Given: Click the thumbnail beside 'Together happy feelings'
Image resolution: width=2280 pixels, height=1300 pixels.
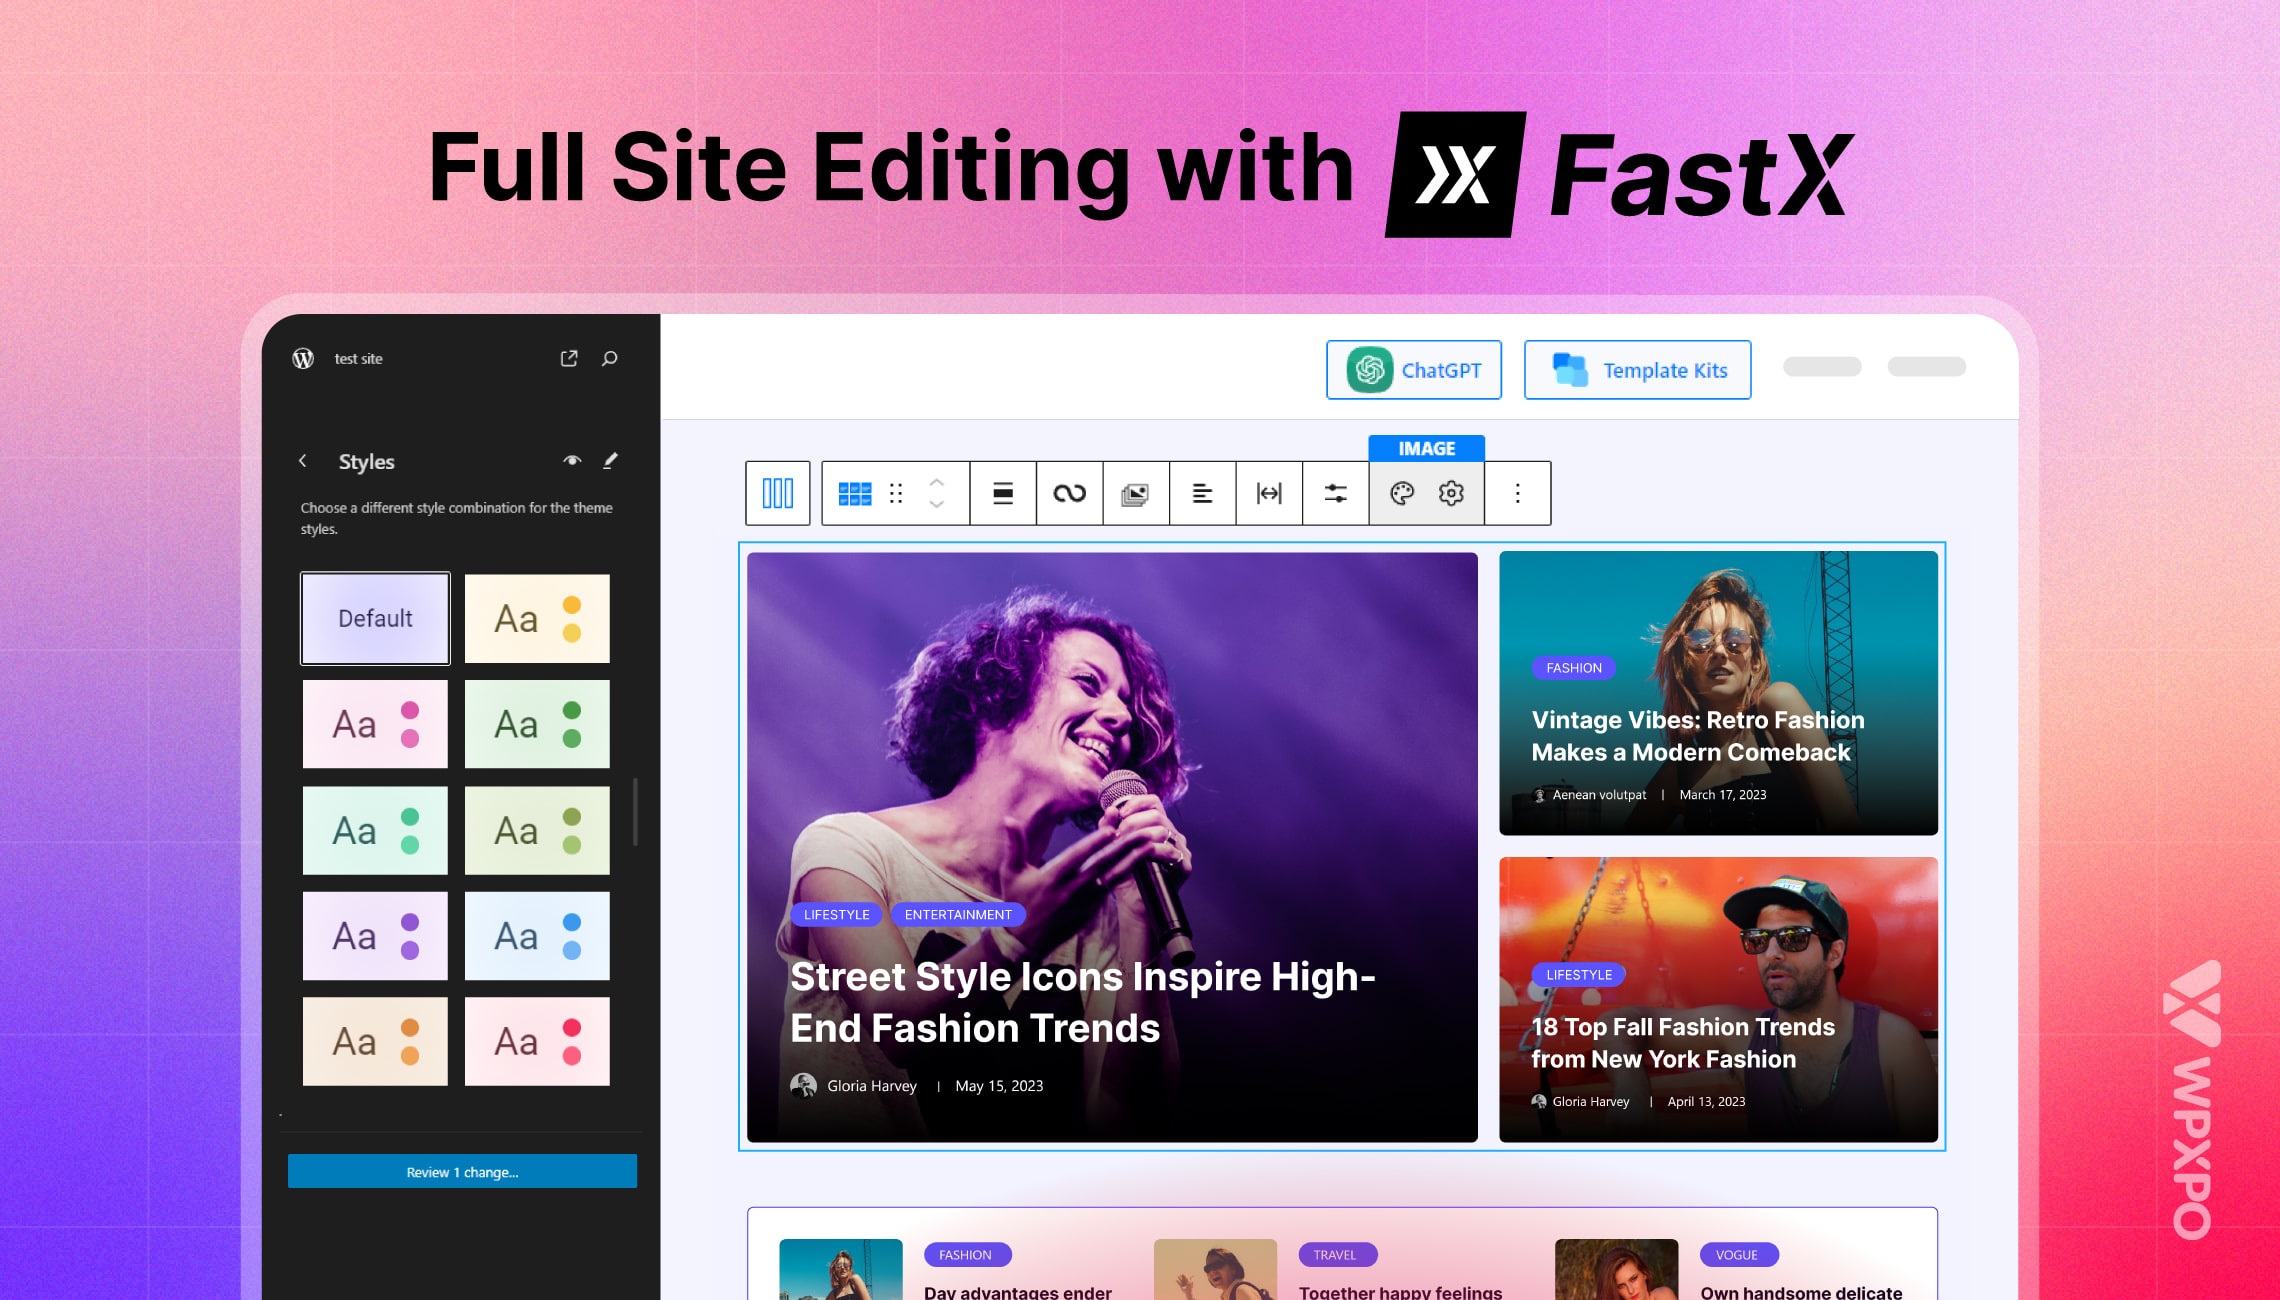Looking at the screenshot, I should [1215, 1269].
